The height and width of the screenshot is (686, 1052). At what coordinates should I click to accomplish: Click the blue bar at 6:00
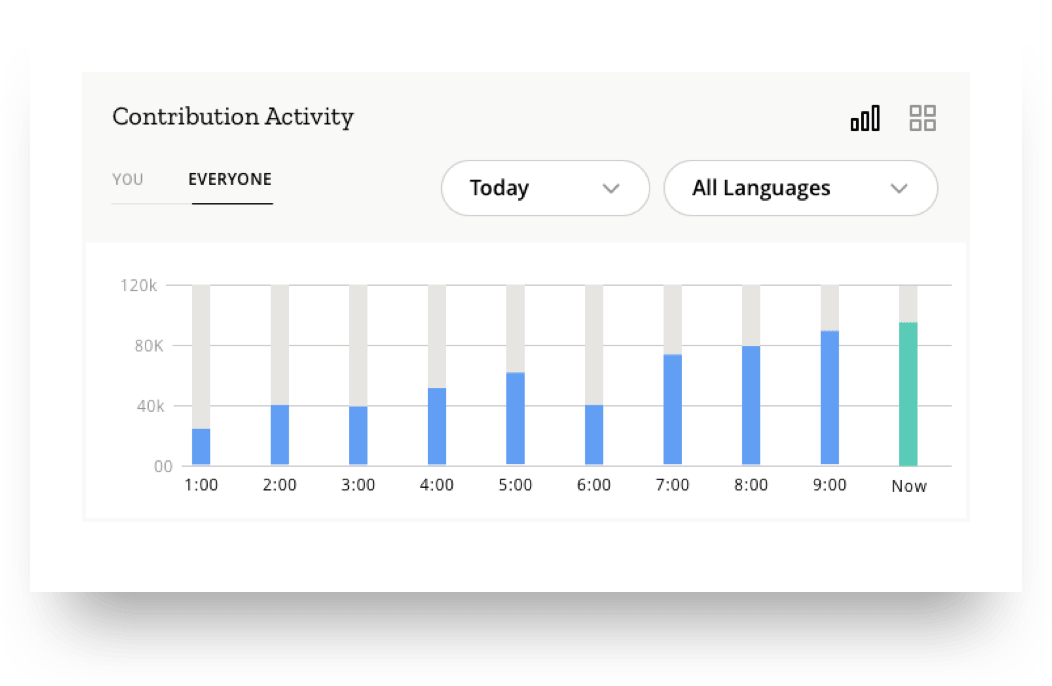click(594, 435)
